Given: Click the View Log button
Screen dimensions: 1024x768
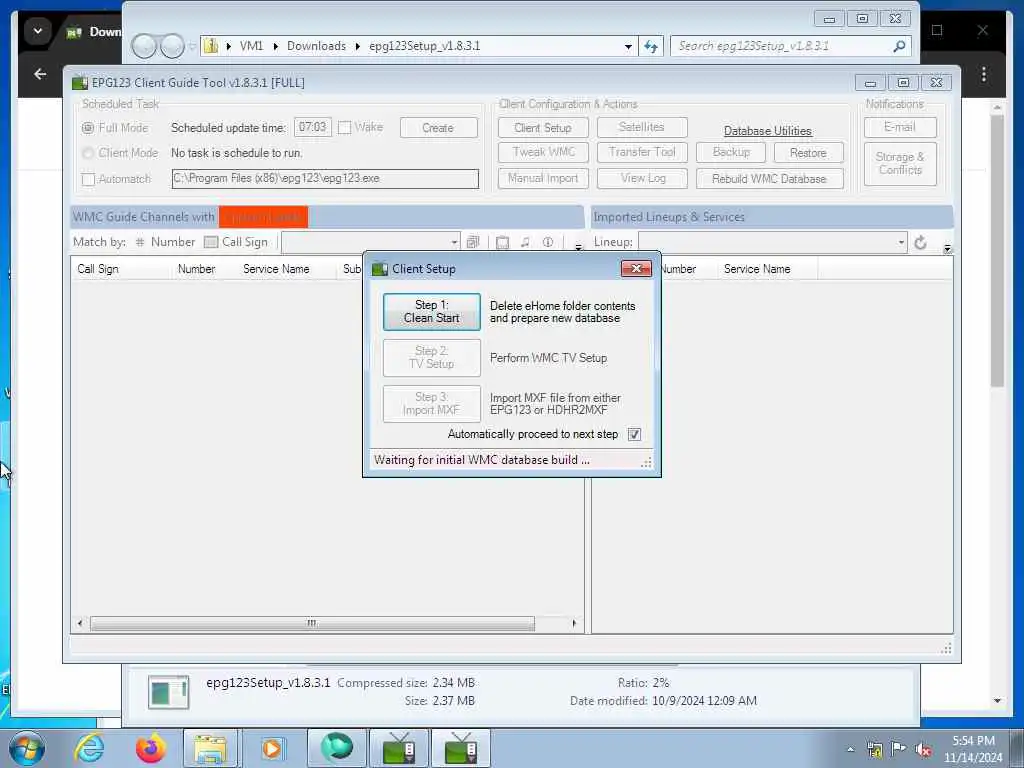Looking at the screenshot, I should tap(642, 178).
